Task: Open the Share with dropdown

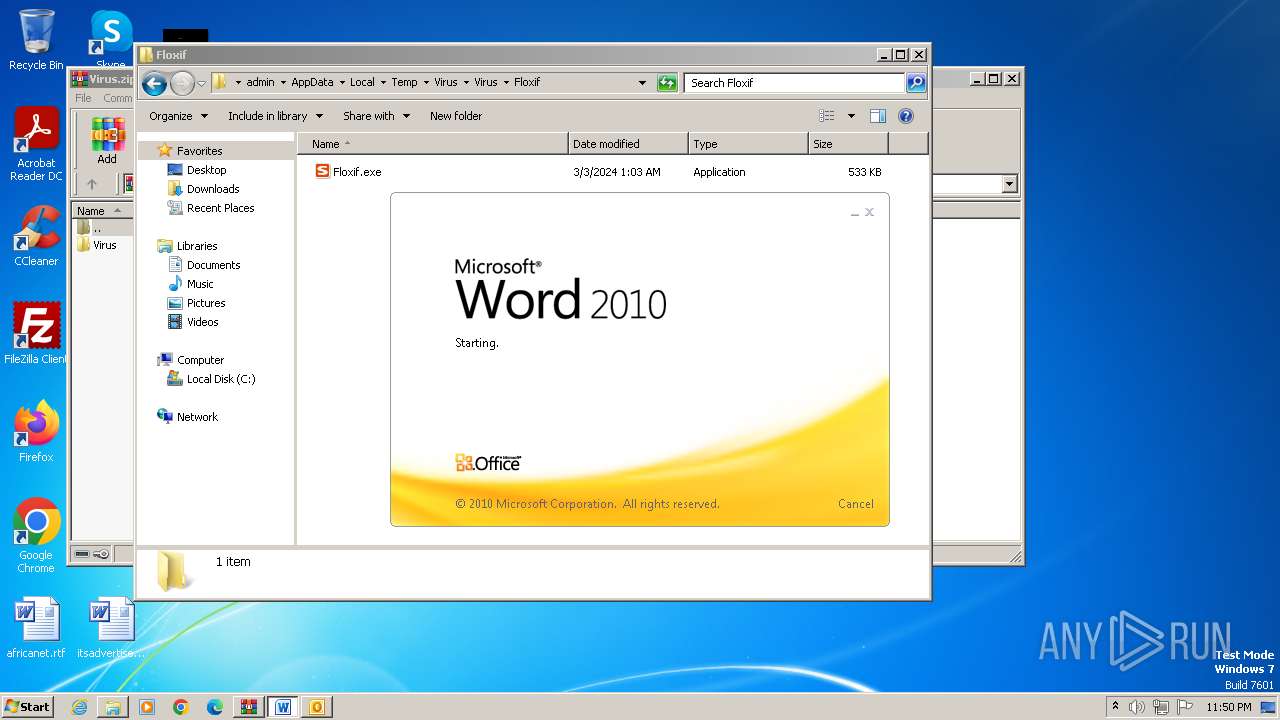Action: pyautogui.click(x=376, y=116)
